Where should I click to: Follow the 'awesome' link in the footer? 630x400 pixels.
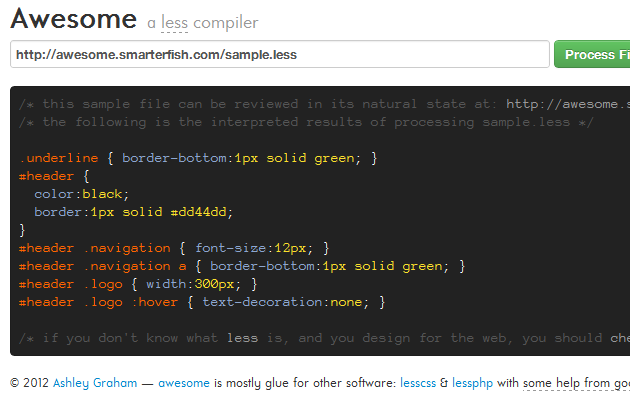[x=184, y=382]
